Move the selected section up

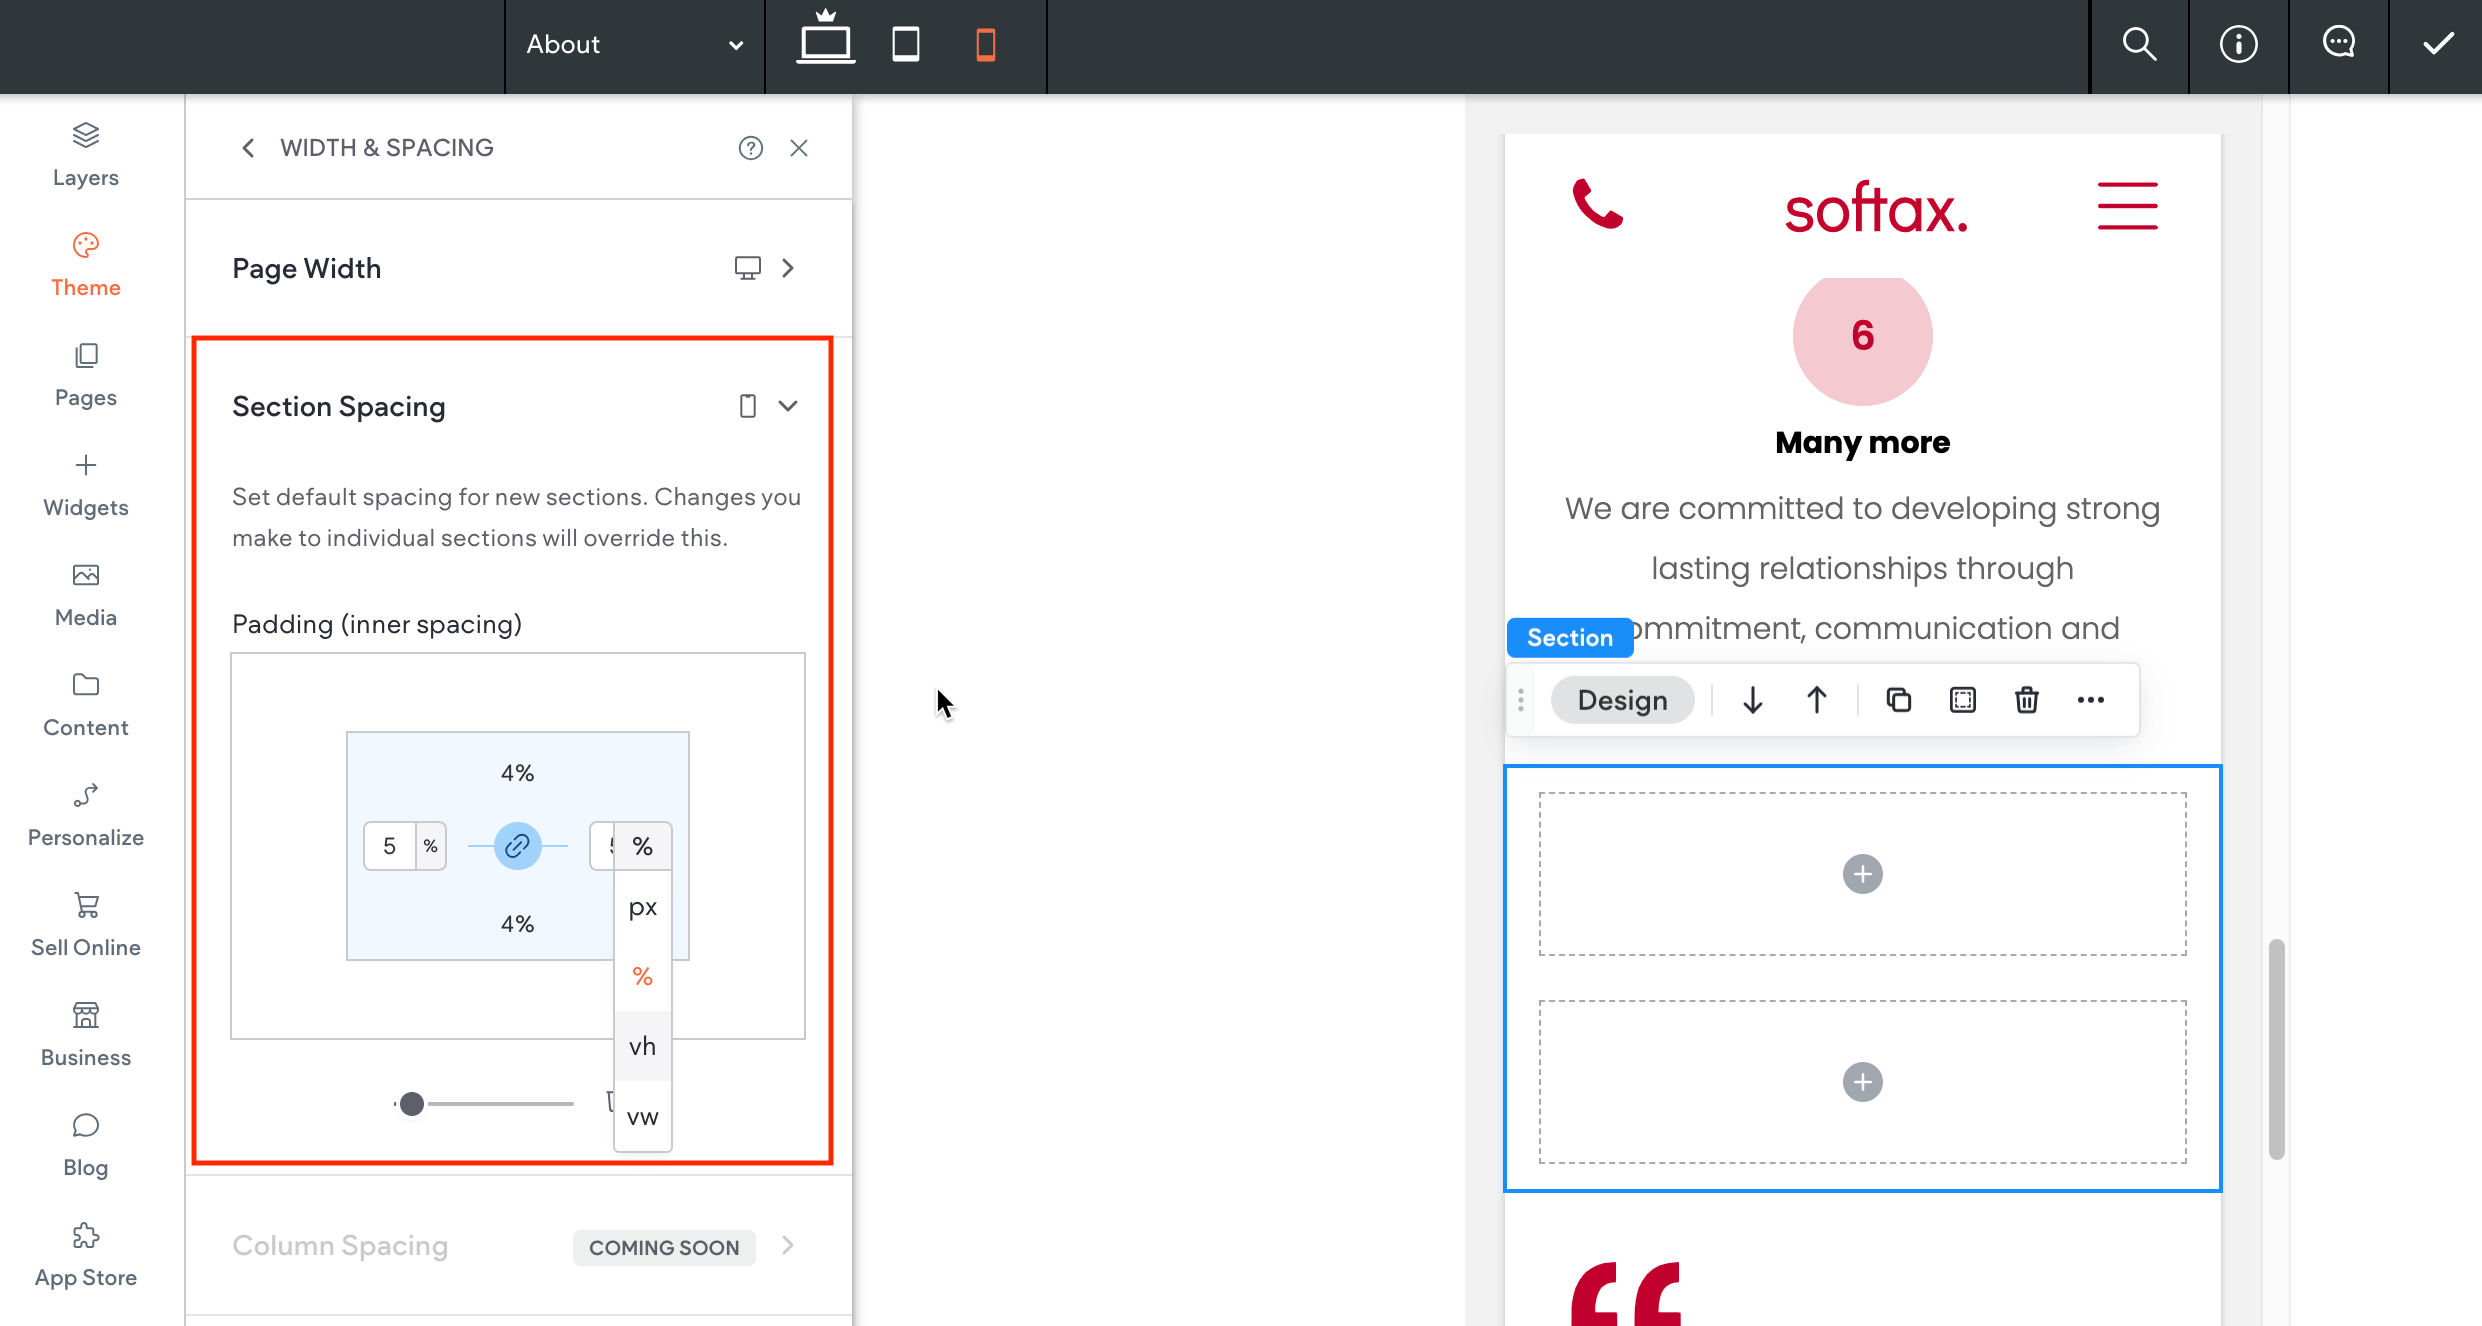point(1816,699)
